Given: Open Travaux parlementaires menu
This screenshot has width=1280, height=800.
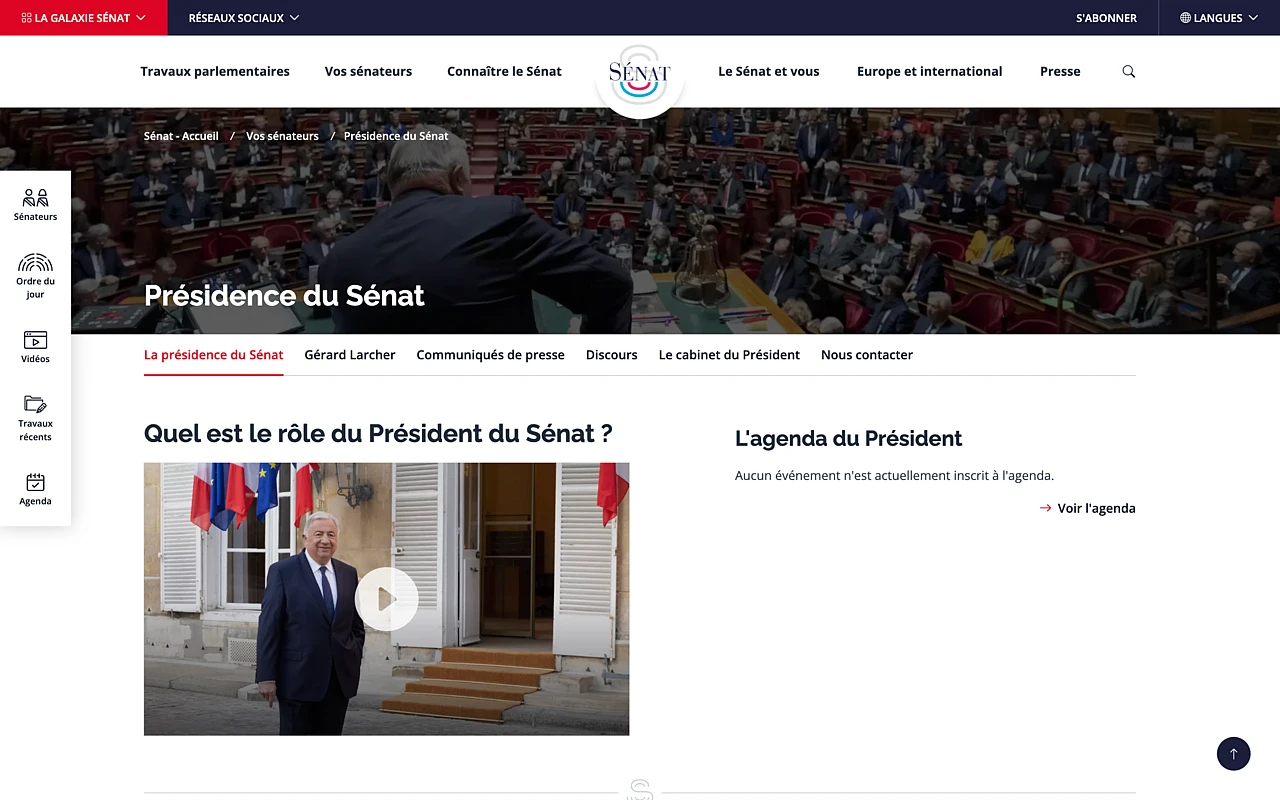Looking at the screenshot, I should (215, 72).
